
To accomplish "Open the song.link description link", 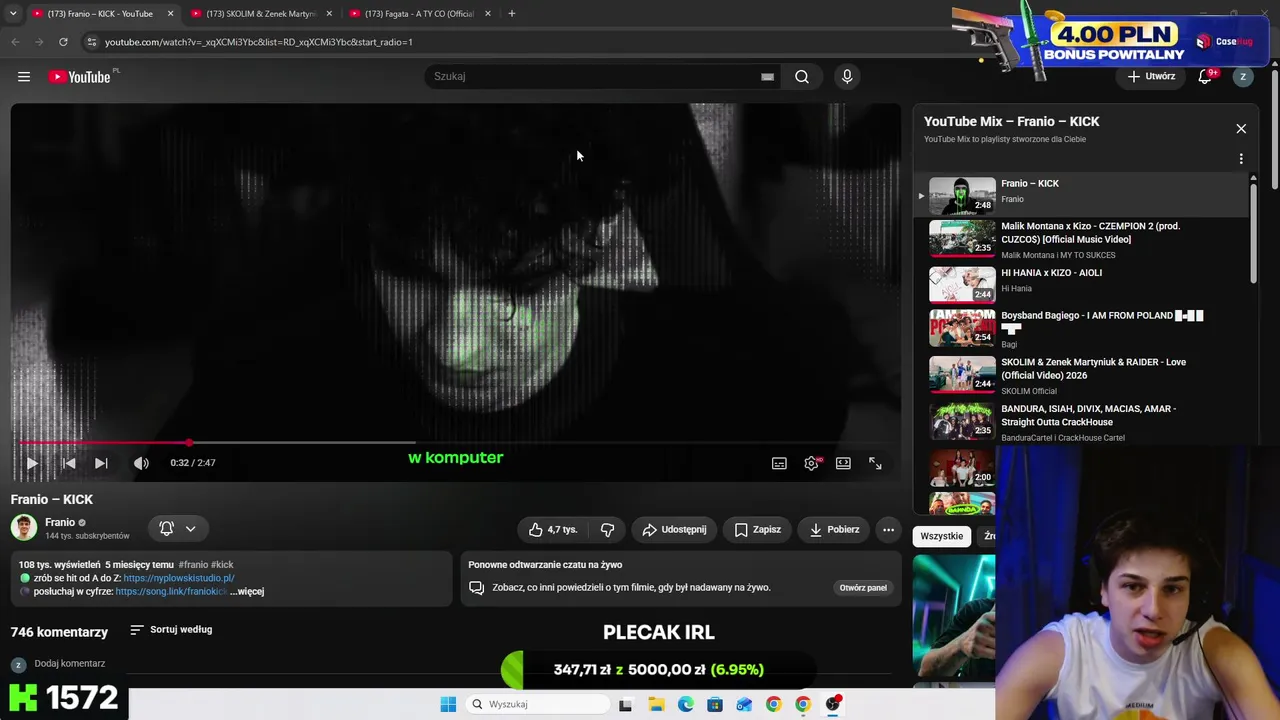I will click(x=171, y=592).
